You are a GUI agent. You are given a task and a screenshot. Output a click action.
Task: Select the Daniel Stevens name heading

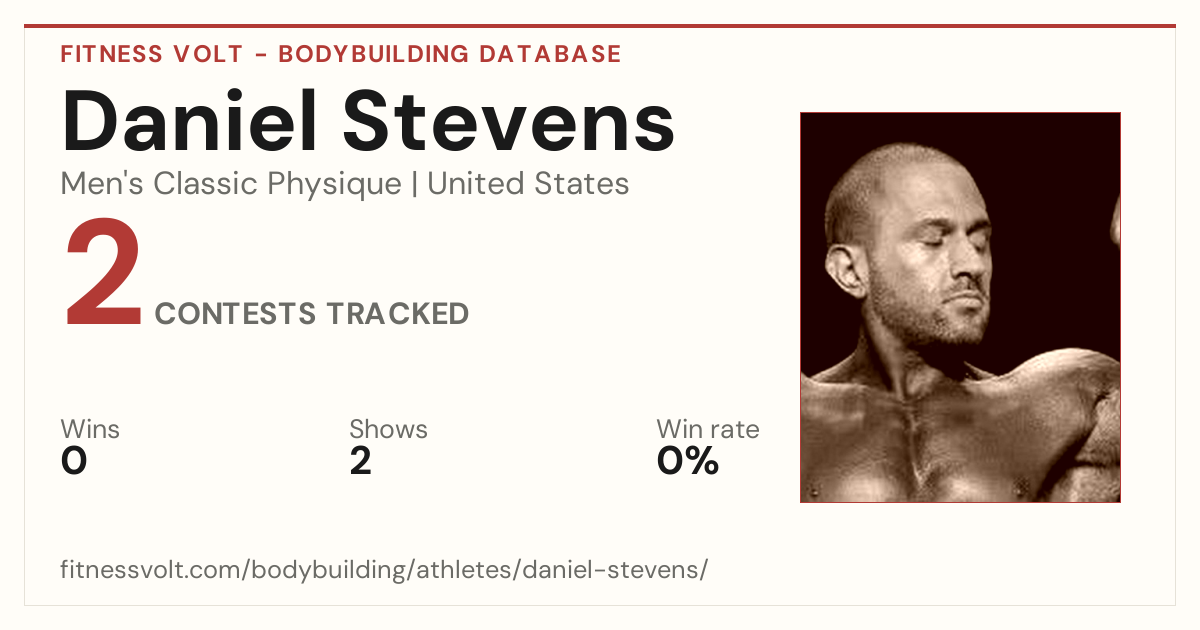[368, 122]
